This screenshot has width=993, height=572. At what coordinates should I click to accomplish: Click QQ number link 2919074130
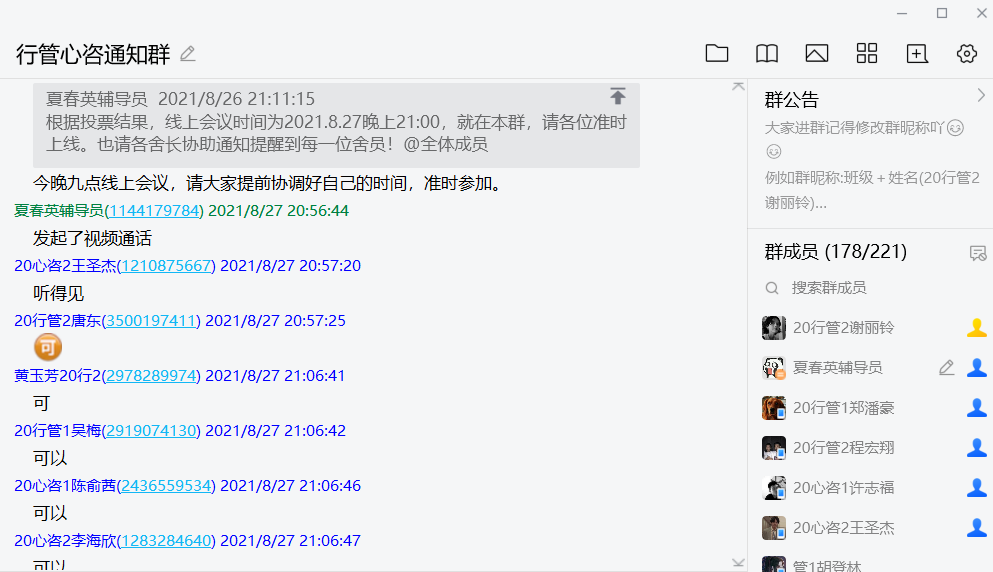(152, 431)
